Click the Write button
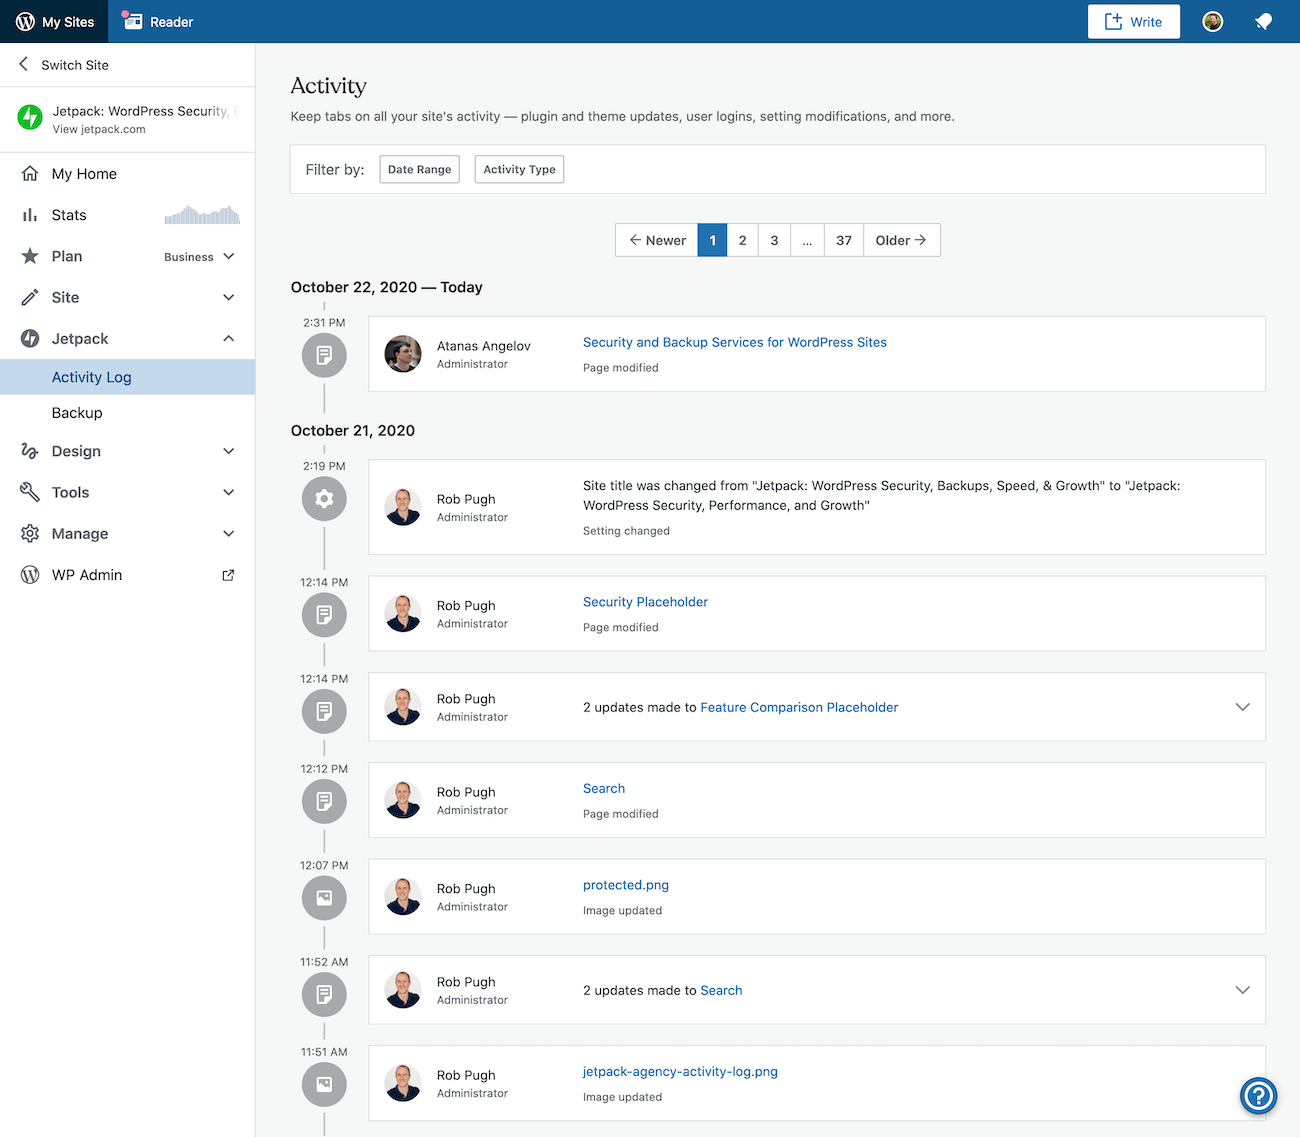Screen dimensions: 1300x1137 tap(1134, 21)
